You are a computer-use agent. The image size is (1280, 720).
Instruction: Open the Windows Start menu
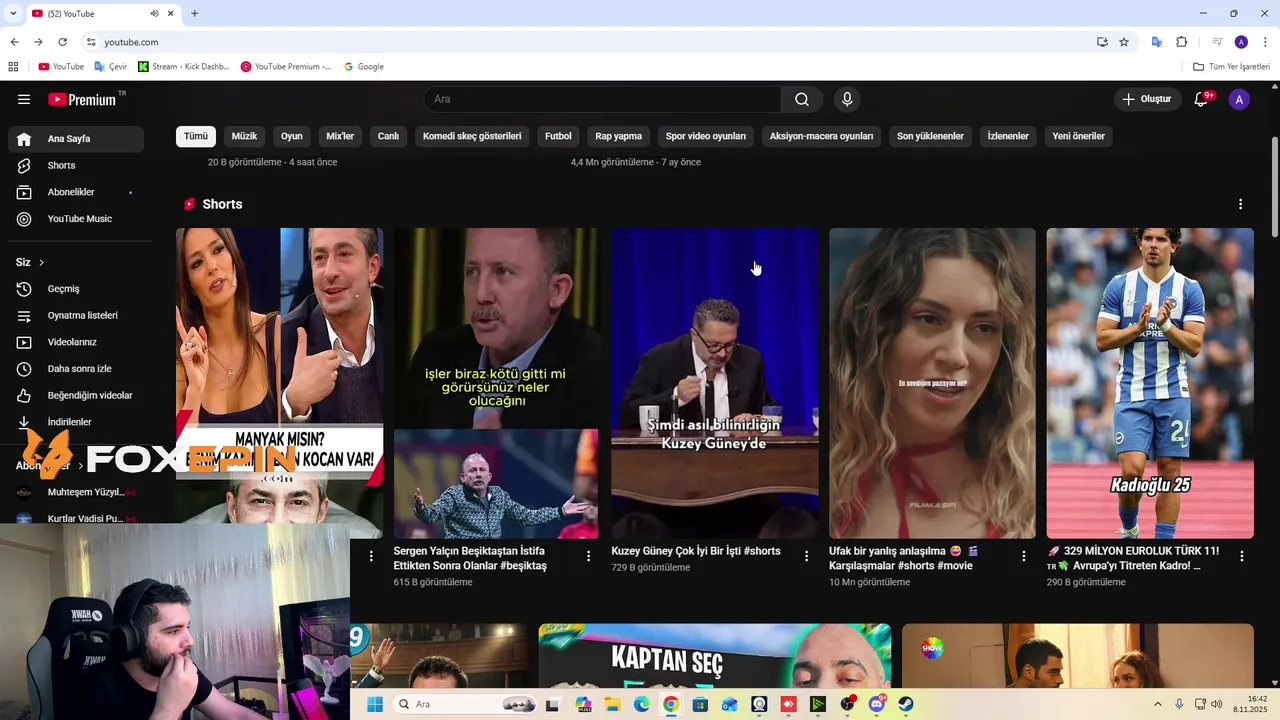pos(375,704)
